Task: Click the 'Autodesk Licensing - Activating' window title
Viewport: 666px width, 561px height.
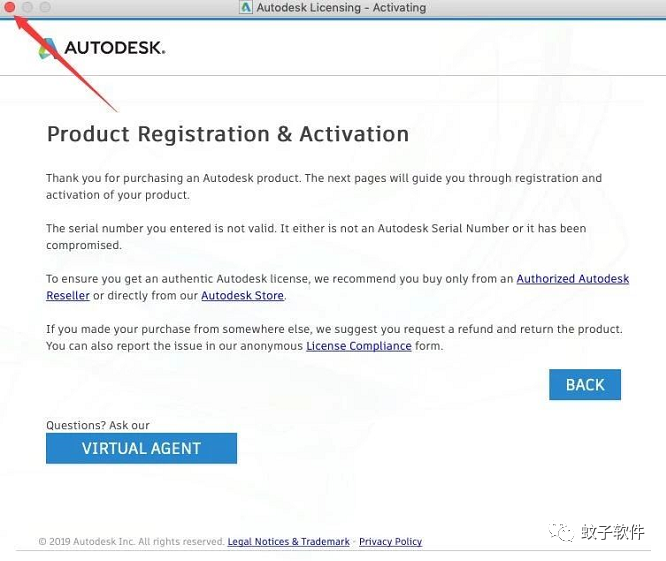Action: click(x=341, y=7)
